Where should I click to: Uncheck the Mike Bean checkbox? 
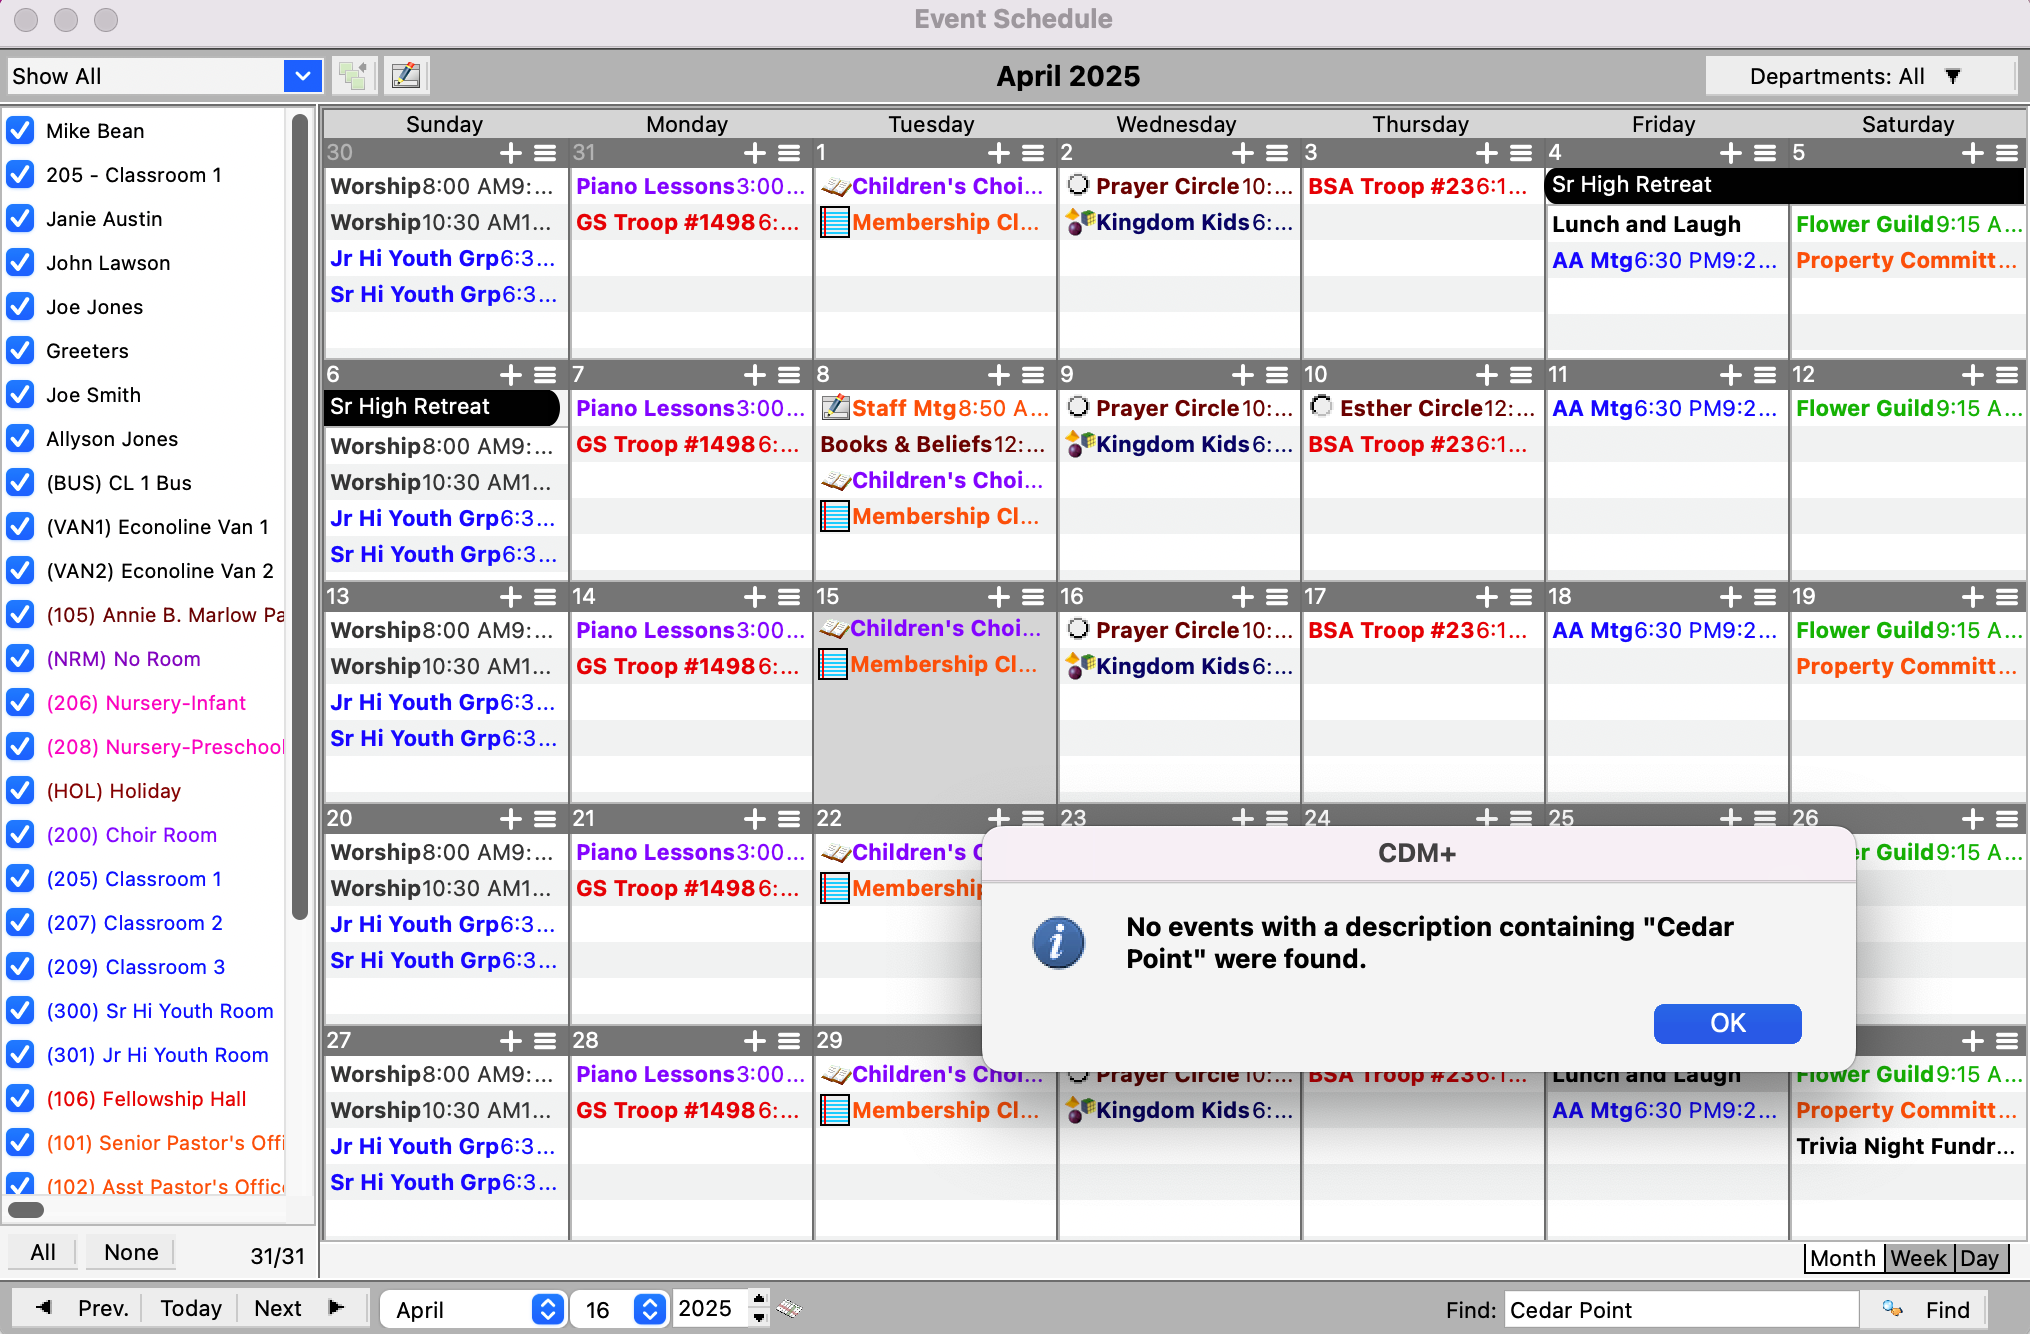pyautogui.click(x=21, y=131)
